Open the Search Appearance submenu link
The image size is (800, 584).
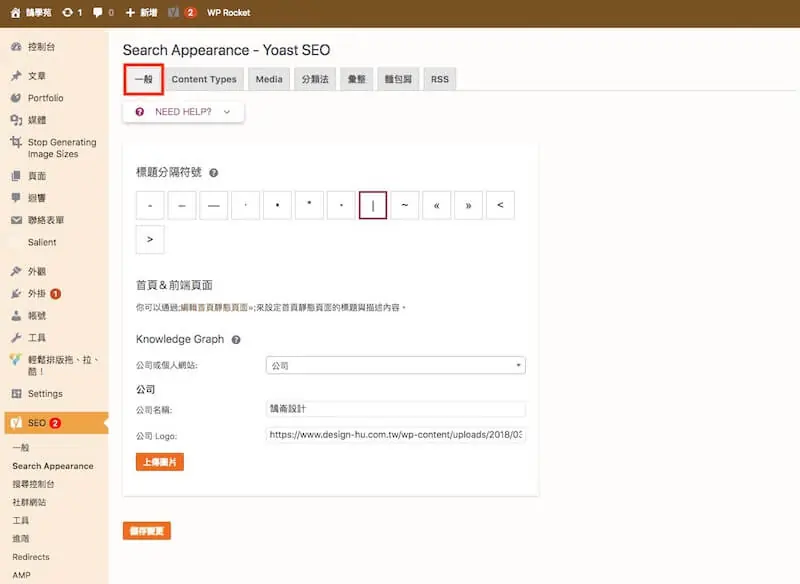[53, 466]
